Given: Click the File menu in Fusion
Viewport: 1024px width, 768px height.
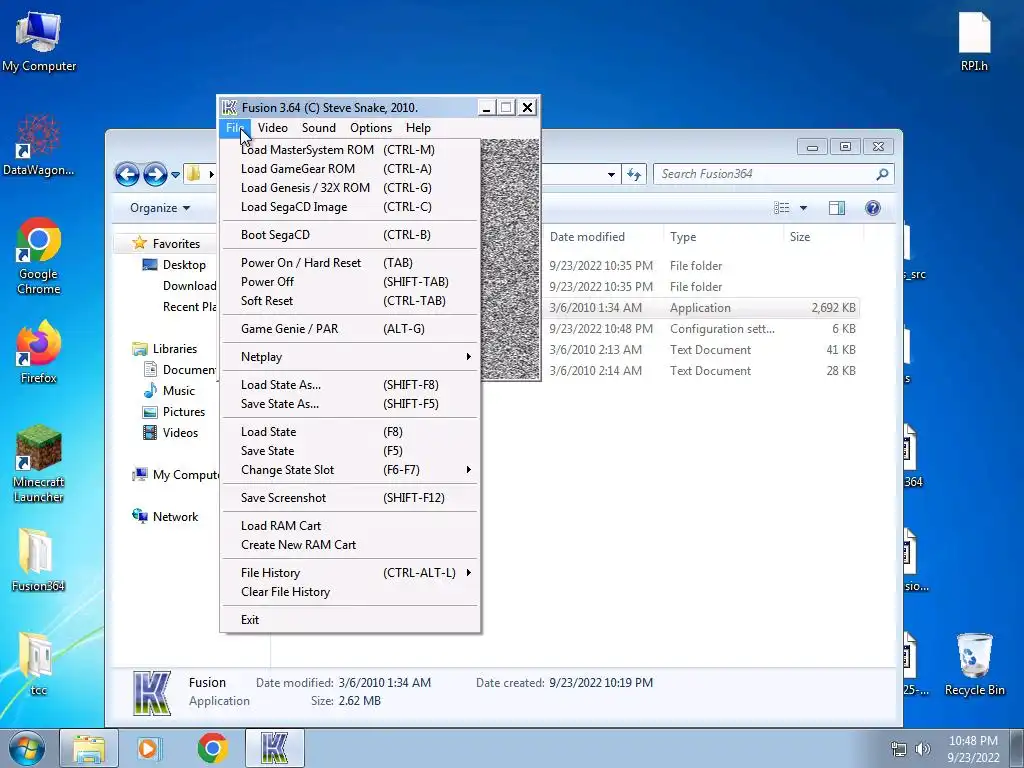Looking at the screenshot, I should tap(235, 128).
